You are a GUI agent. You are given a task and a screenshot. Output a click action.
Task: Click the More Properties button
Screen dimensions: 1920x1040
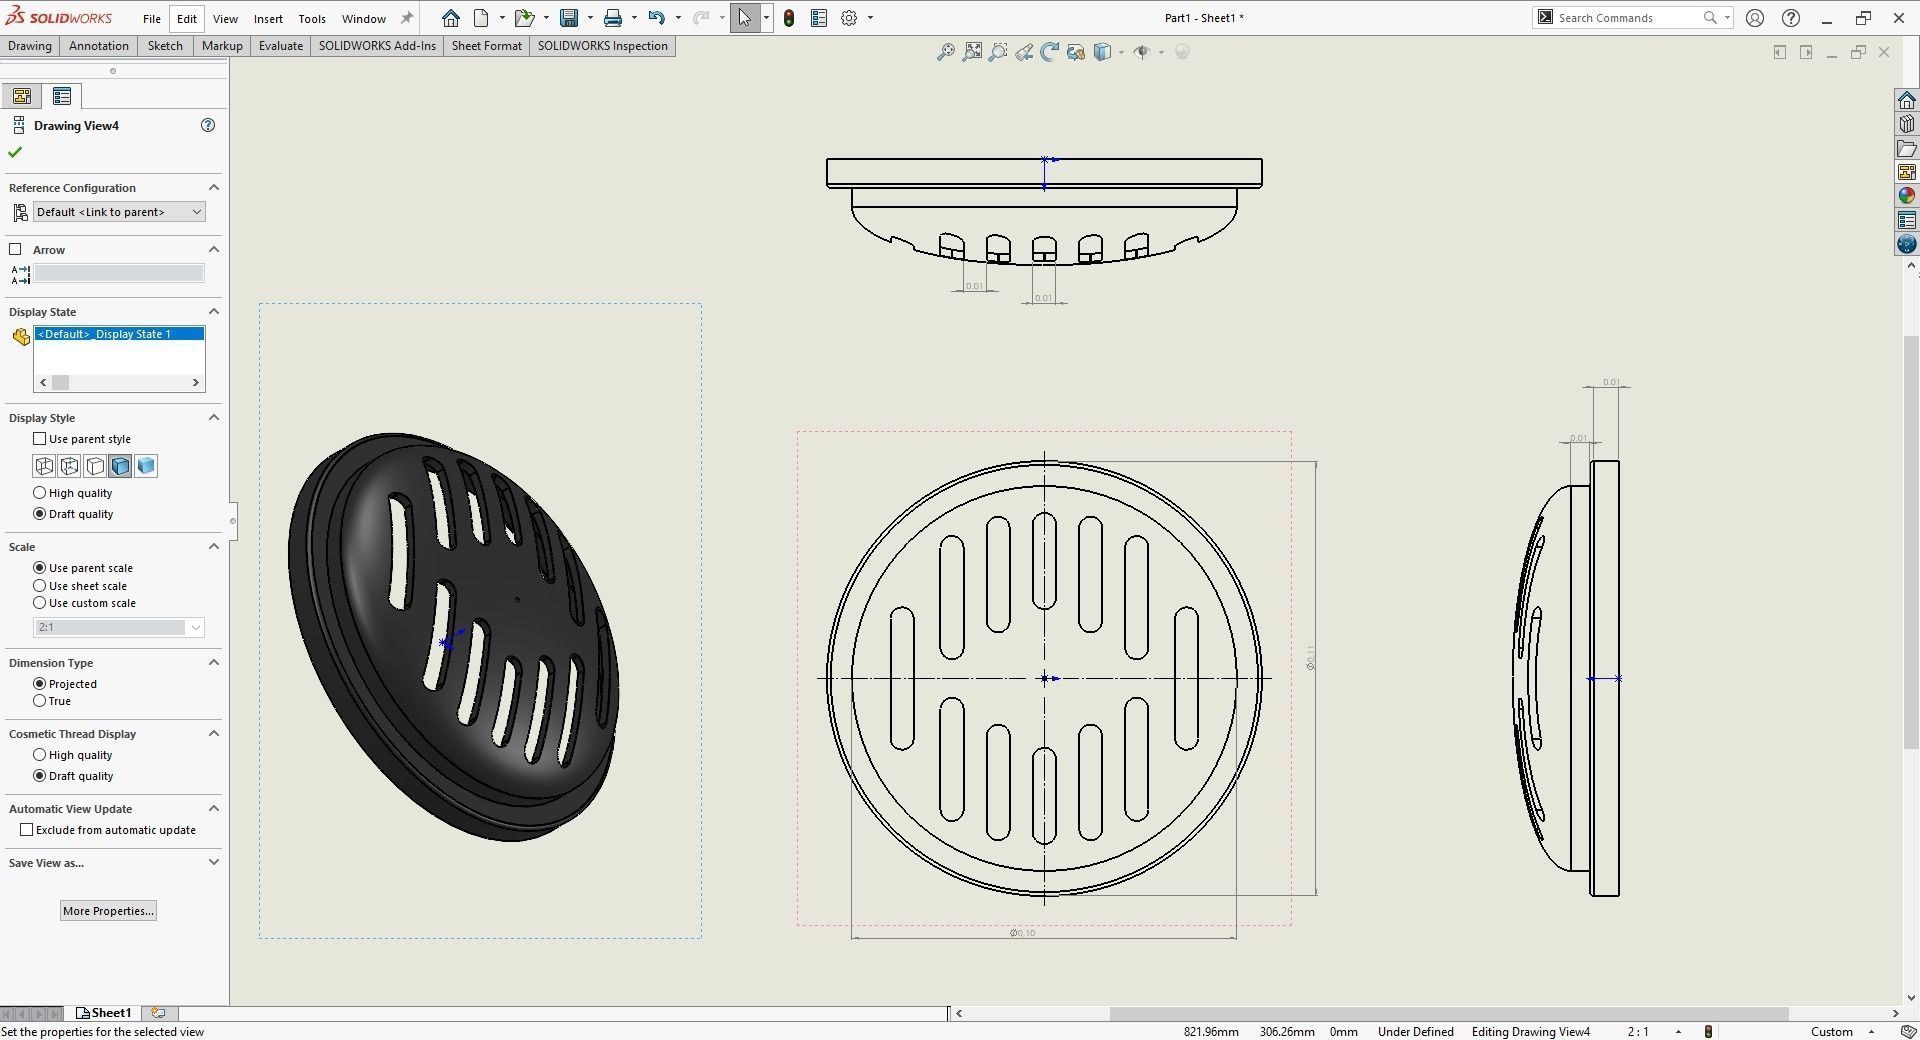(108, 911)
